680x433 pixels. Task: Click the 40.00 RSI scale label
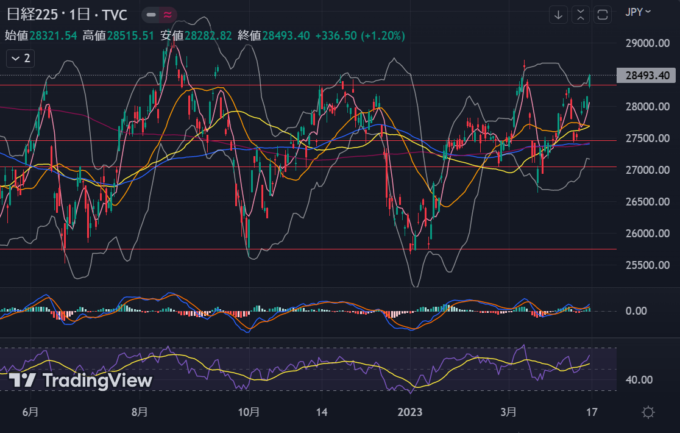[x=640, y=380]
